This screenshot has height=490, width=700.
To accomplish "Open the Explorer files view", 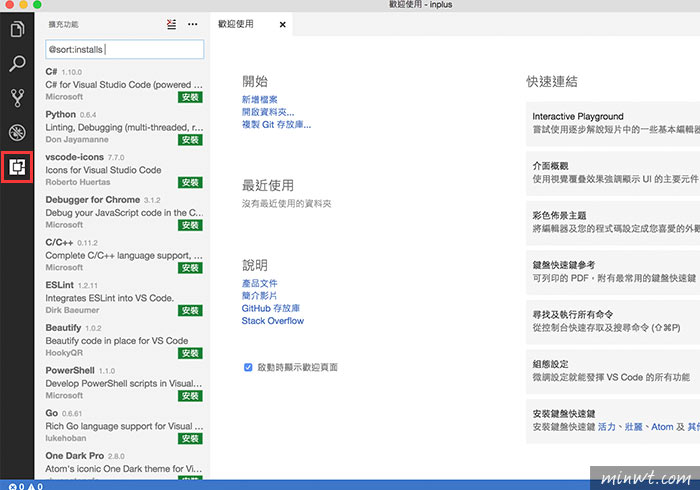I will (17, 29).
